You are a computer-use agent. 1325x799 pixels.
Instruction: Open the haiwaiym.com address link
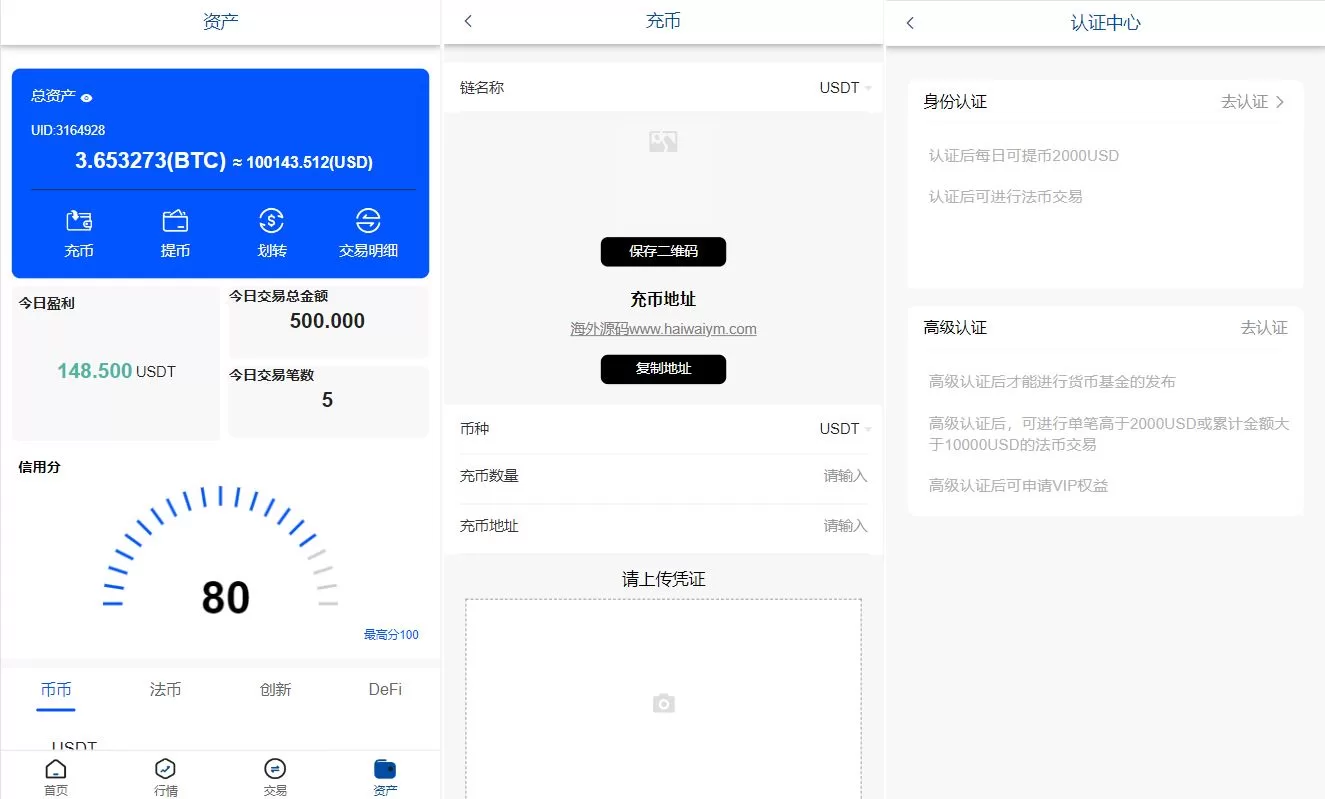(663, 329)
